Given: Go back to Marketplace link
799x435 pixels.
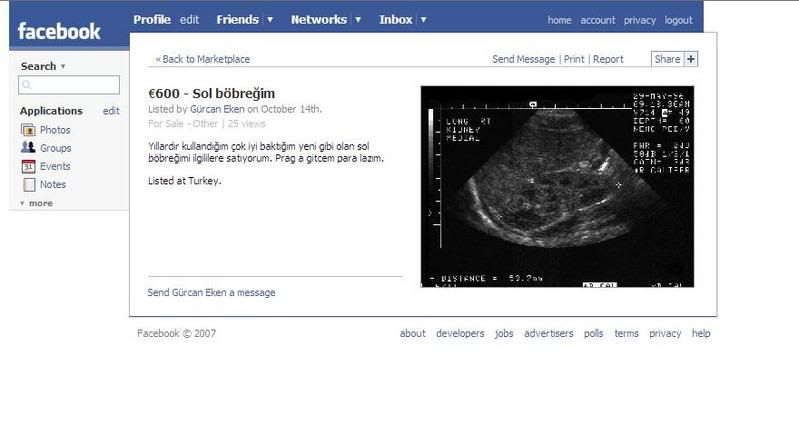Looking at the screenshot, I should tap(203, 59).
